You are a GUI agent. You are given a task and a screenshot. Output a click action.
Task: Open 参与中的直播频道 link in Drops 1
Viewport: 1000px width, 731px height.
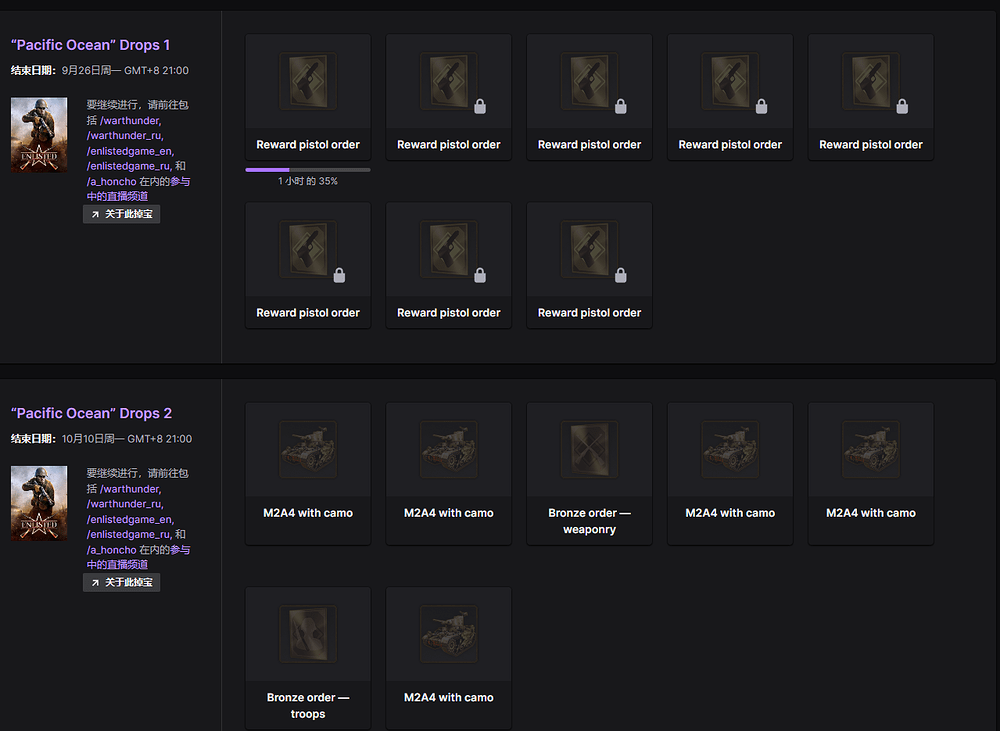[x=117, y=196]
